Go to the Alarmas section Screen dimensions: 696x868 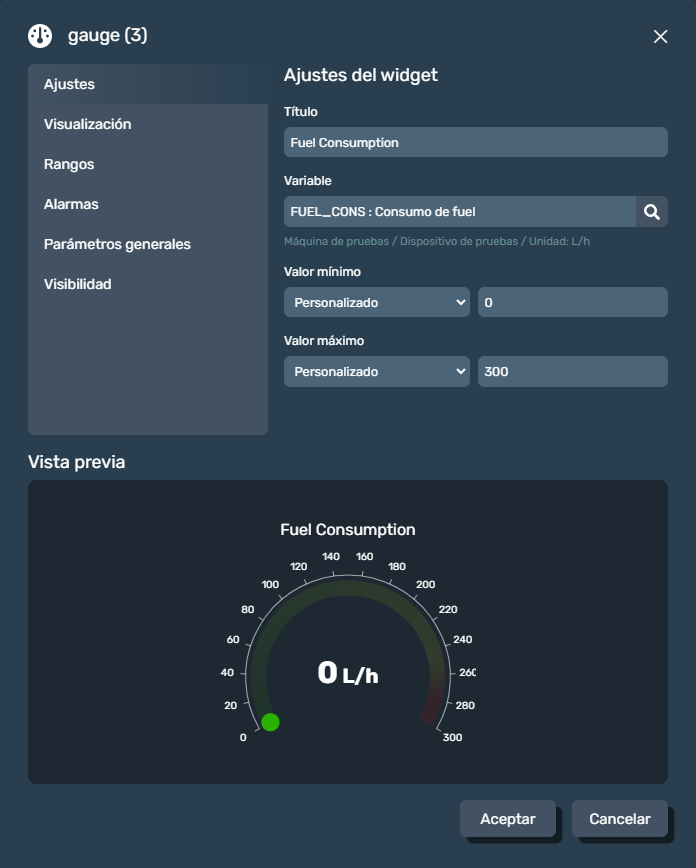click(x=71, y=204)
